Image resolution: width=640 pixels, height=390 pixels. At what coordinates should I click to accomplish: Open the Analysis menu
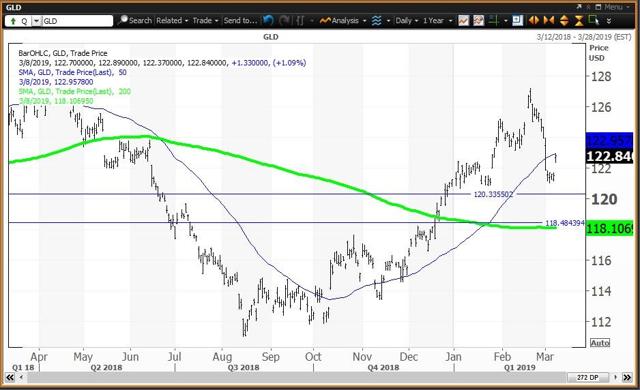[342, 20]
